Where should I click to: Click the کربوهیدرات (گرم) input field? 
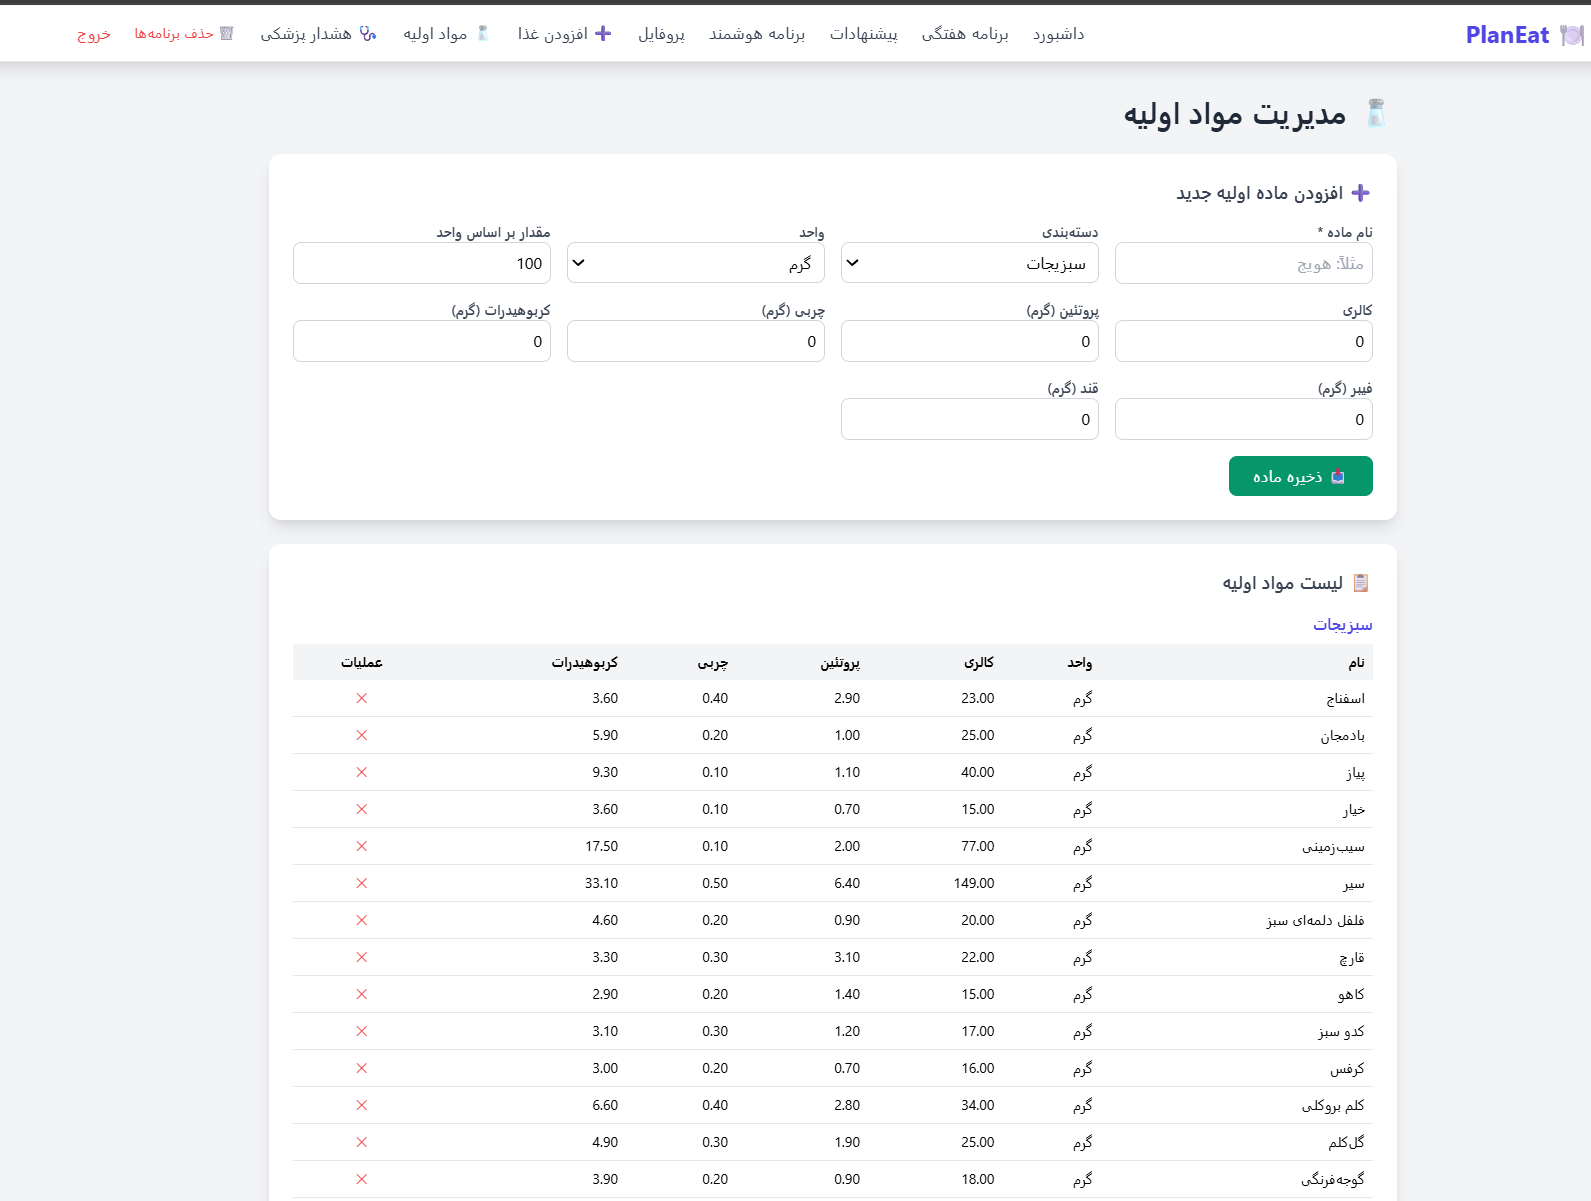tap(422, 341)
